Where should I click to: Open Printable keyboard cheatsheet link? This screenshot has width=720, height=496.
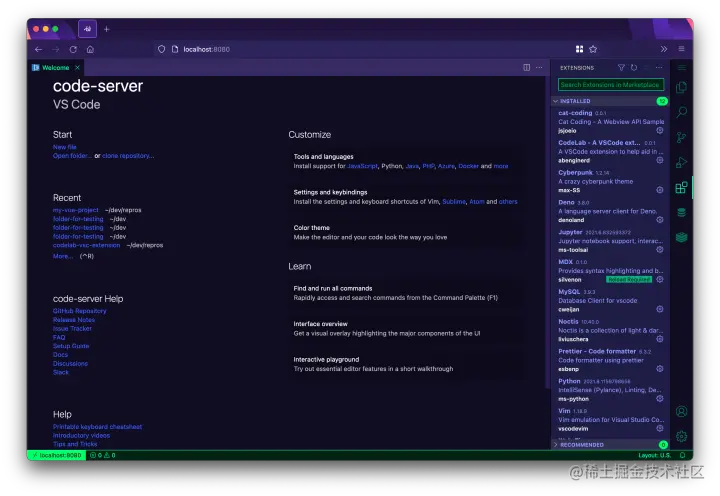pyautogui.click(x=97, y=427)
